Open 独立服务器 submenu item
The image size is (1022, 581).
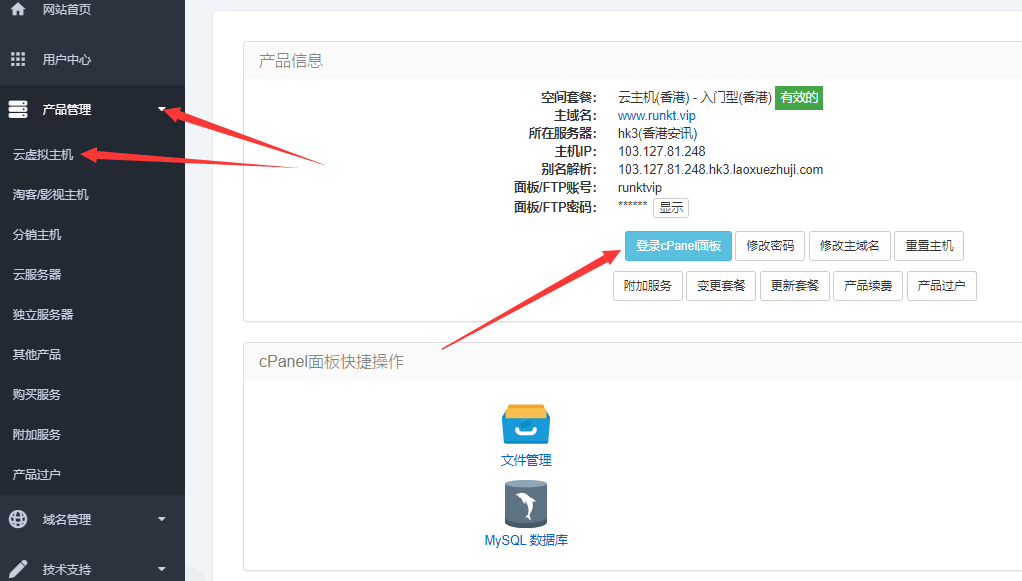(43, 314)
